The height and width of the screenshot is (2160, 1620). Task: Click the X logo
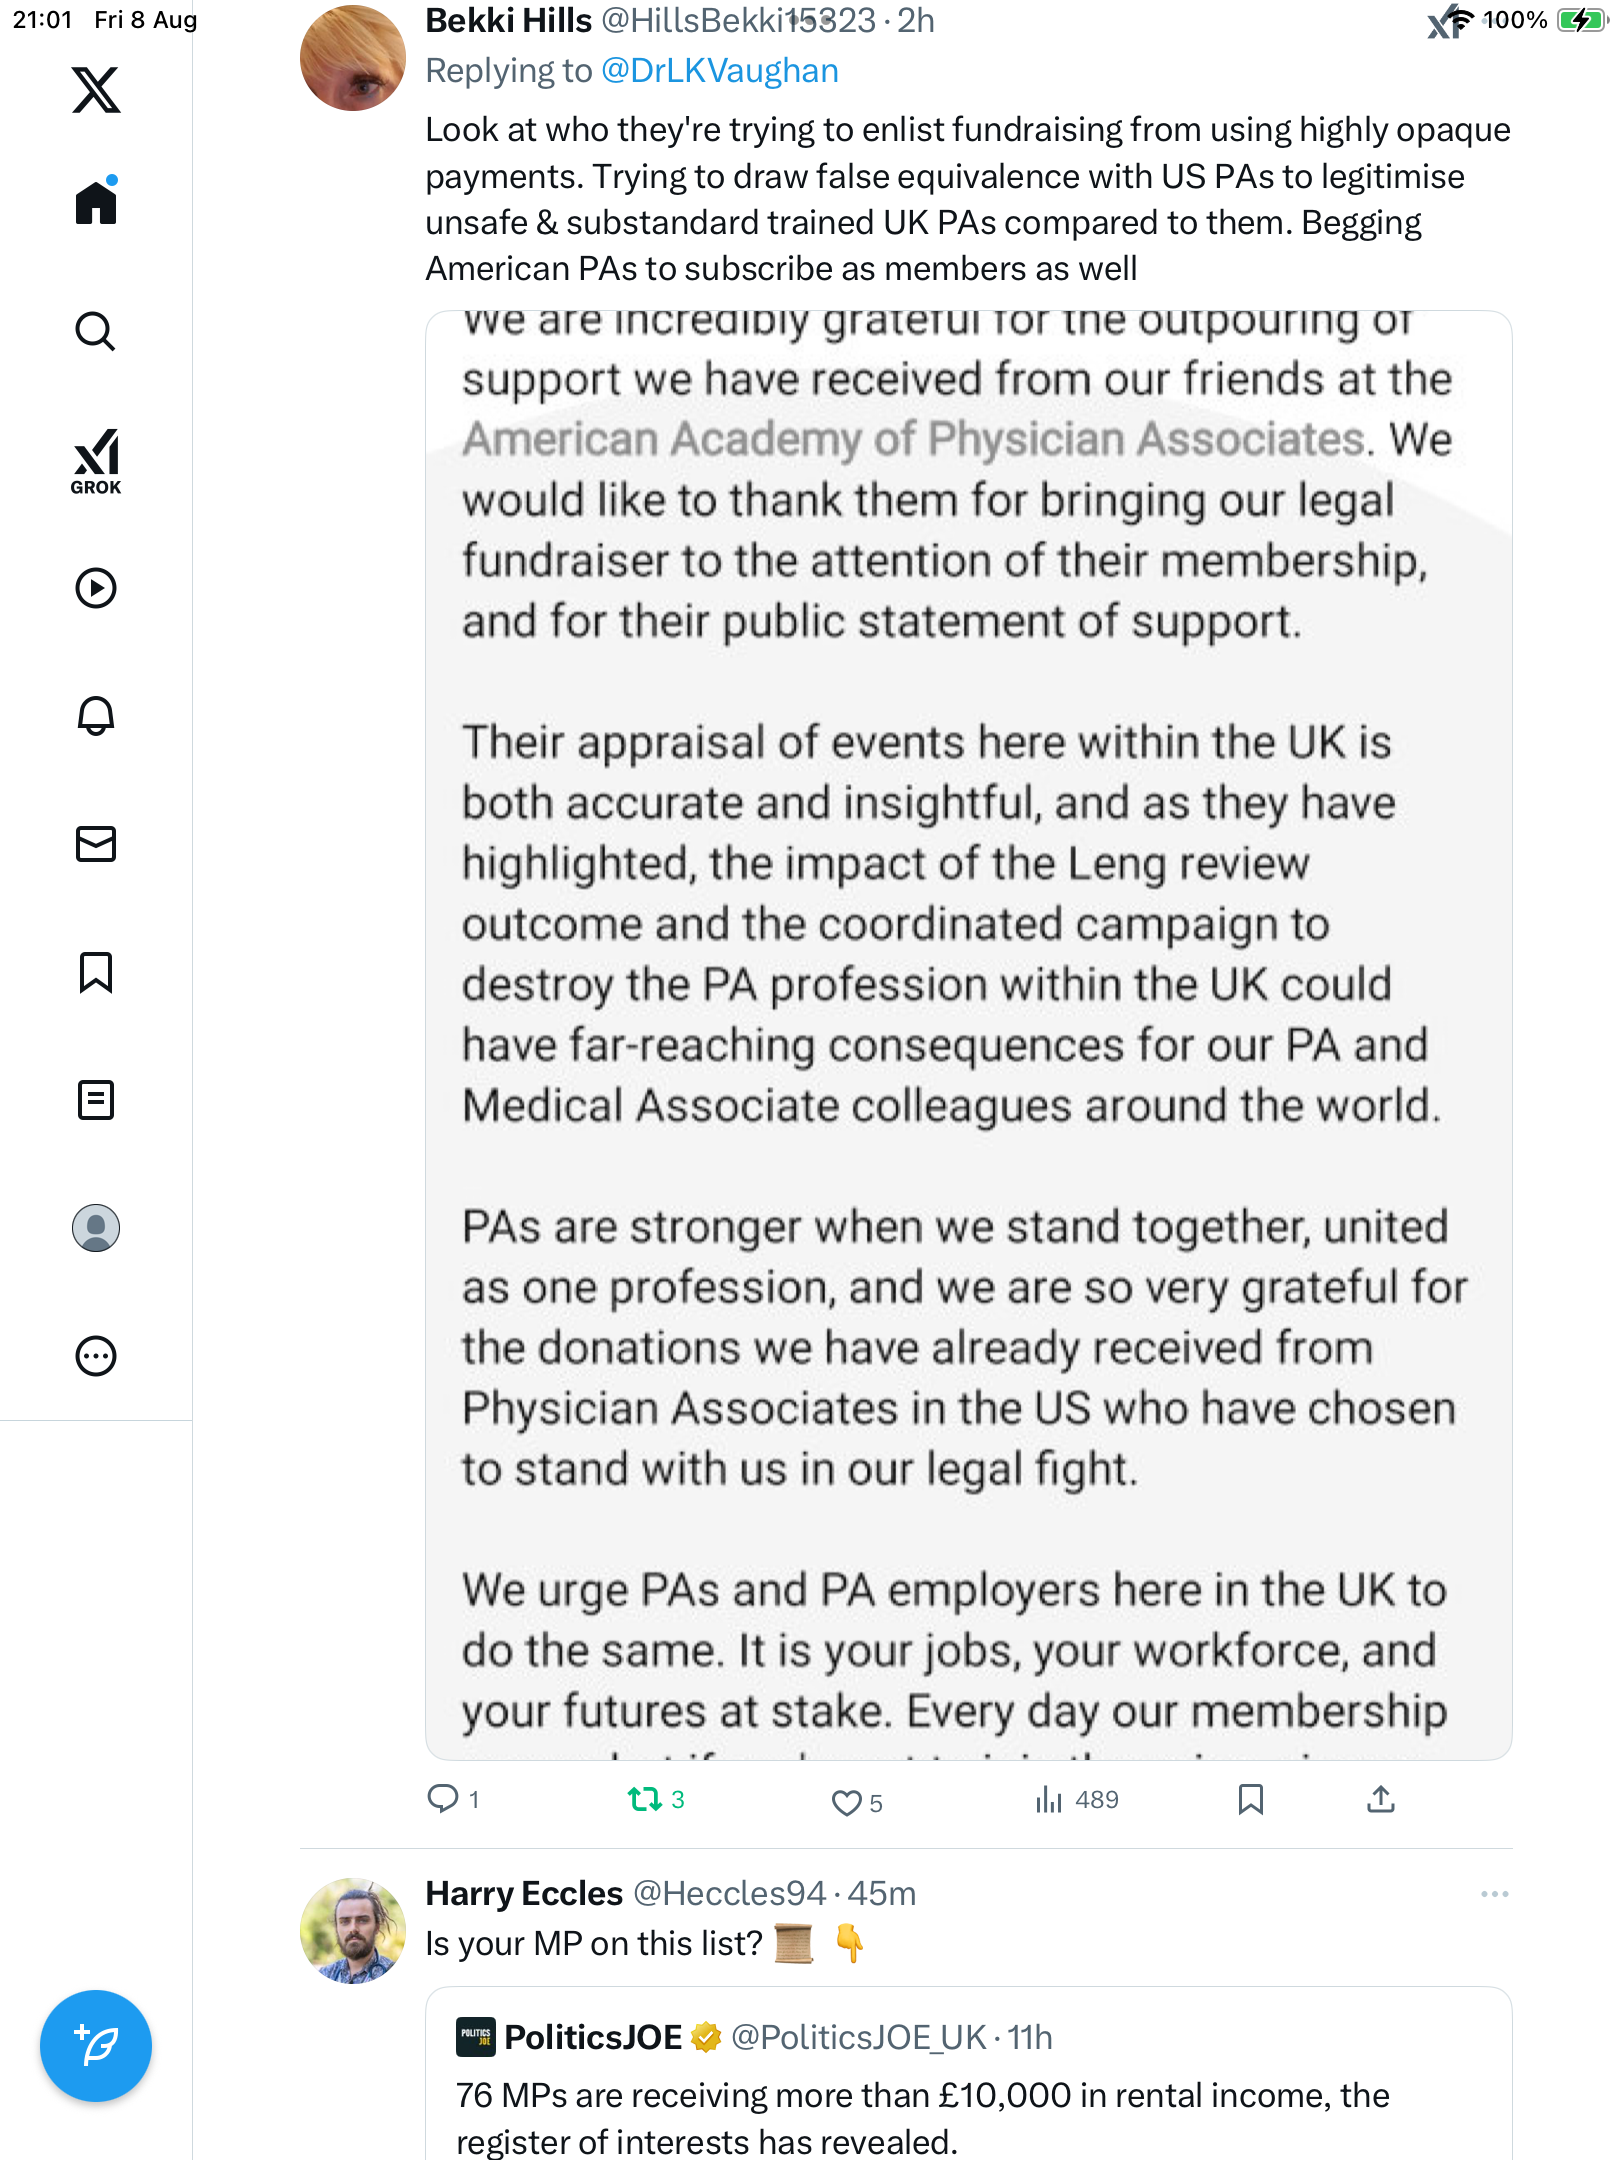[x=96, y=90]
